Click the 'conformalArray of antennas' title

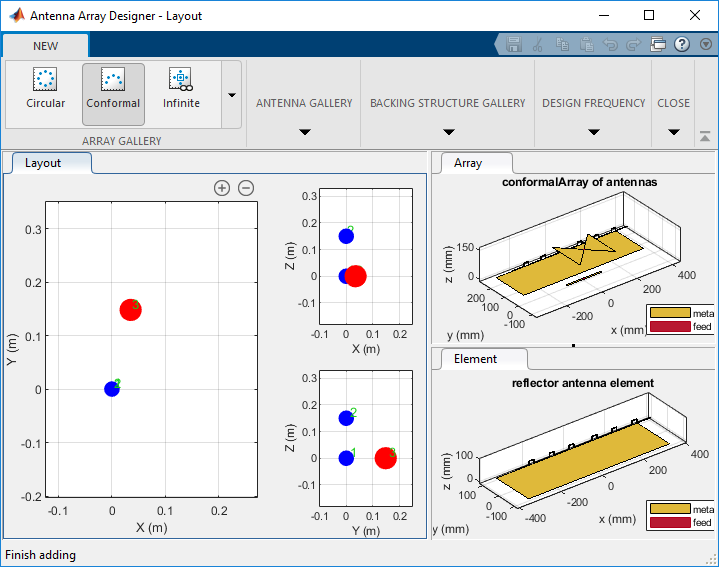point(580,182)
